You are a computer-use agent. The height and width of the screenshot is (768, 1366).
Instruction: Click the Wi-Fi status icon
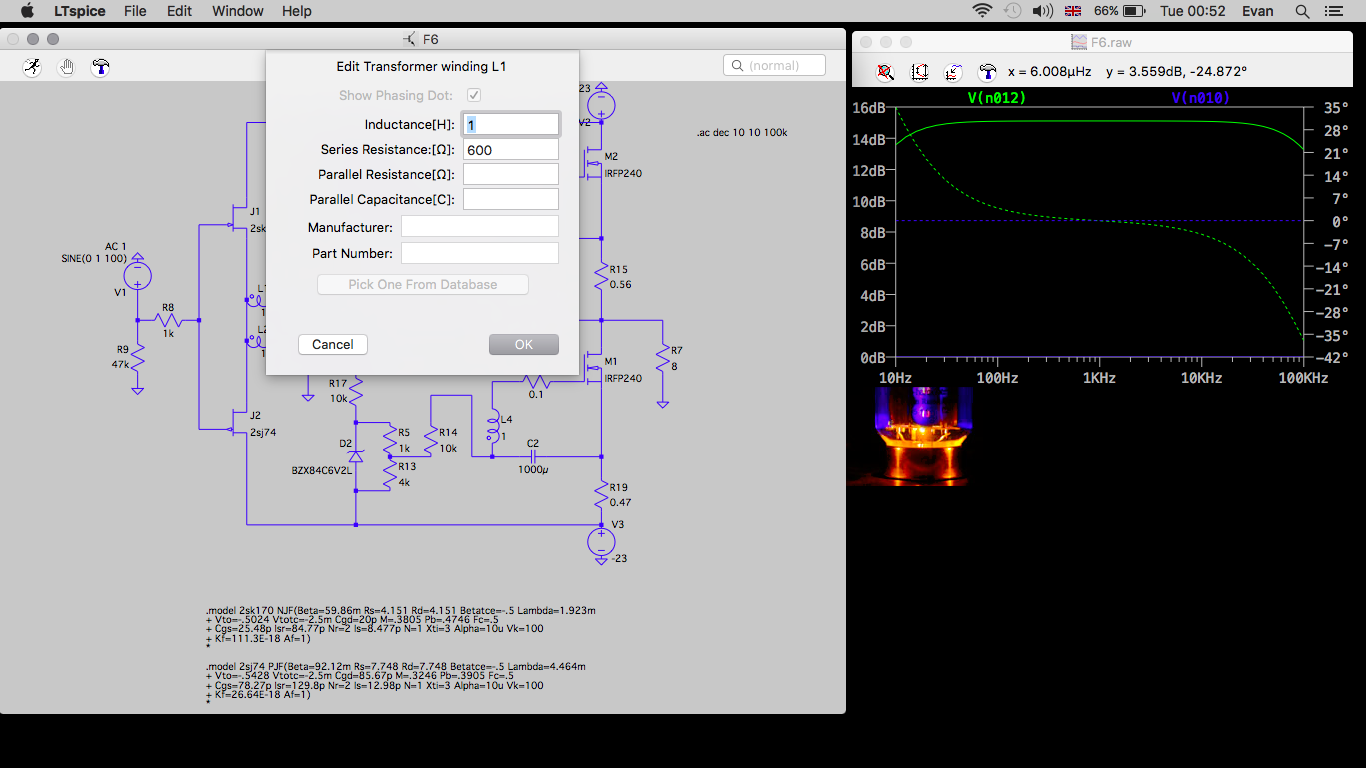click(982, 11)
